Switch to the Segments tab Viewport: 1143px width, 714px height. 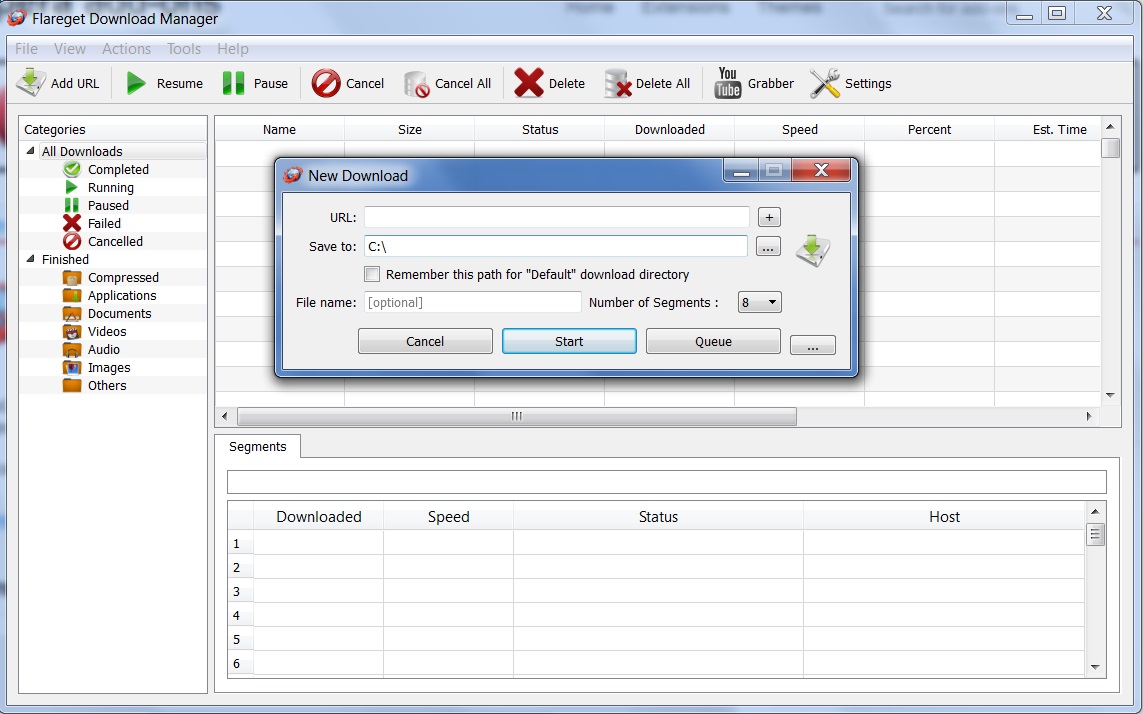click(257, 446)
